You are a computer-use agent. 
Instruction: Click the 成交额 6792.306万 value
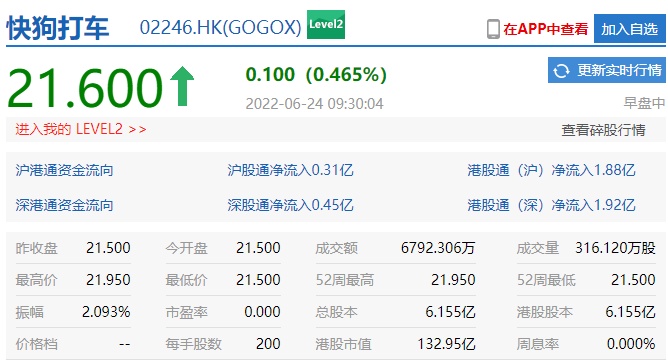click(x=438, y=248)
